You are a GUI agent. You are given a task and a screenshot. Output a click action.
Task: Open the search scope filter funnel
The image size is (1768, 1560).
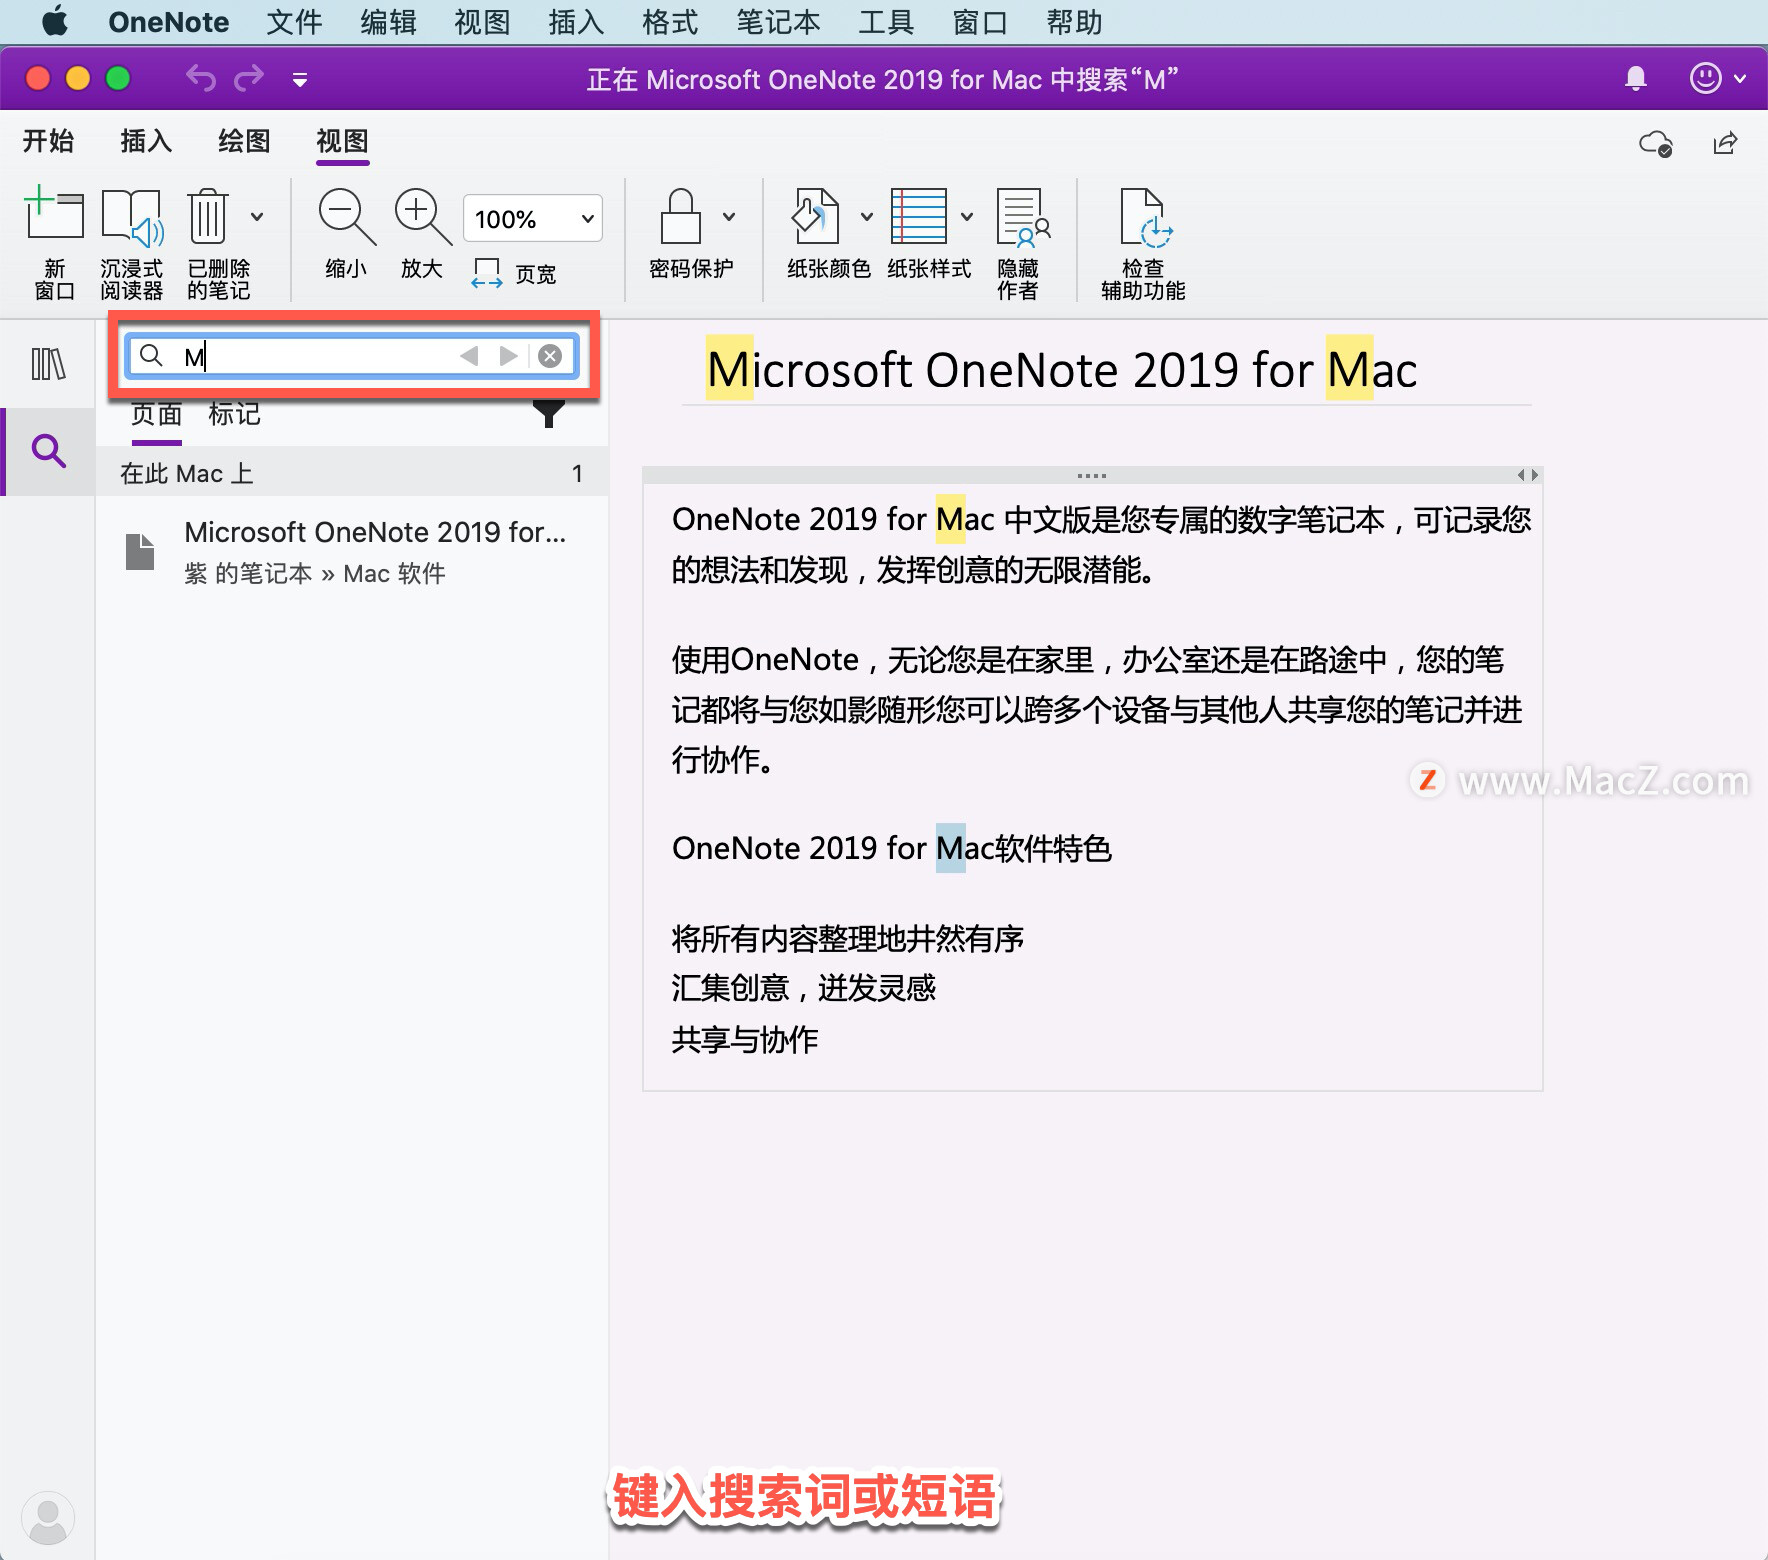(x=548, y=413)
